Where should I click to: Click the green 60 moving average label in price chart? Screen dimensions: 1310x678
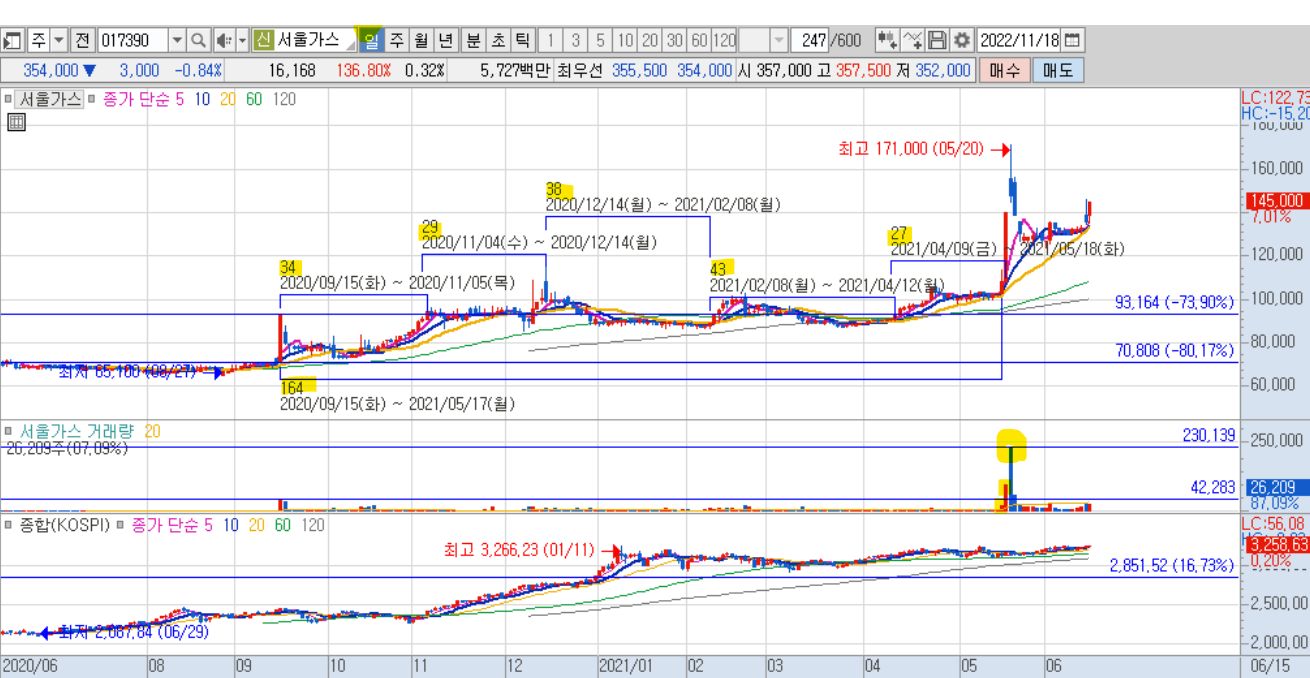[x=254, y=100]
